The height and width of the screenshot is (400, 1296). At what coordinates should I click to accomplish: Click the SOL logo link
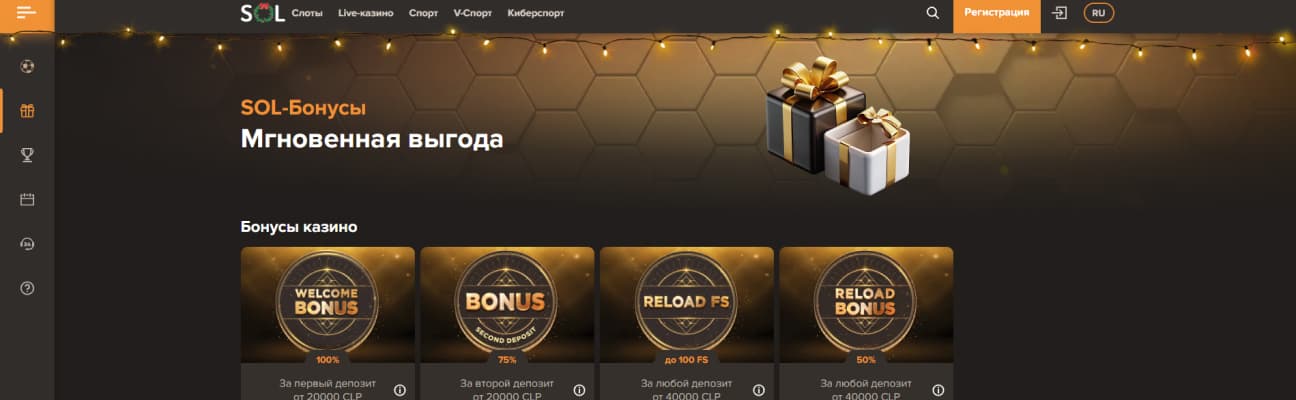[x=263, y=13]
